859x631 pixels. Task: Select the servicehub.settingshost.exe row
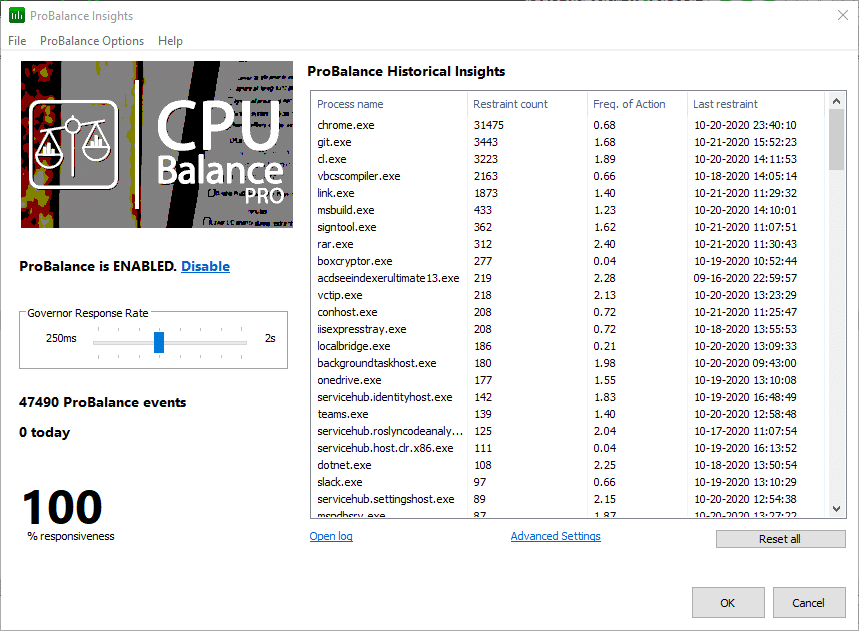click(x=570, y=498)
